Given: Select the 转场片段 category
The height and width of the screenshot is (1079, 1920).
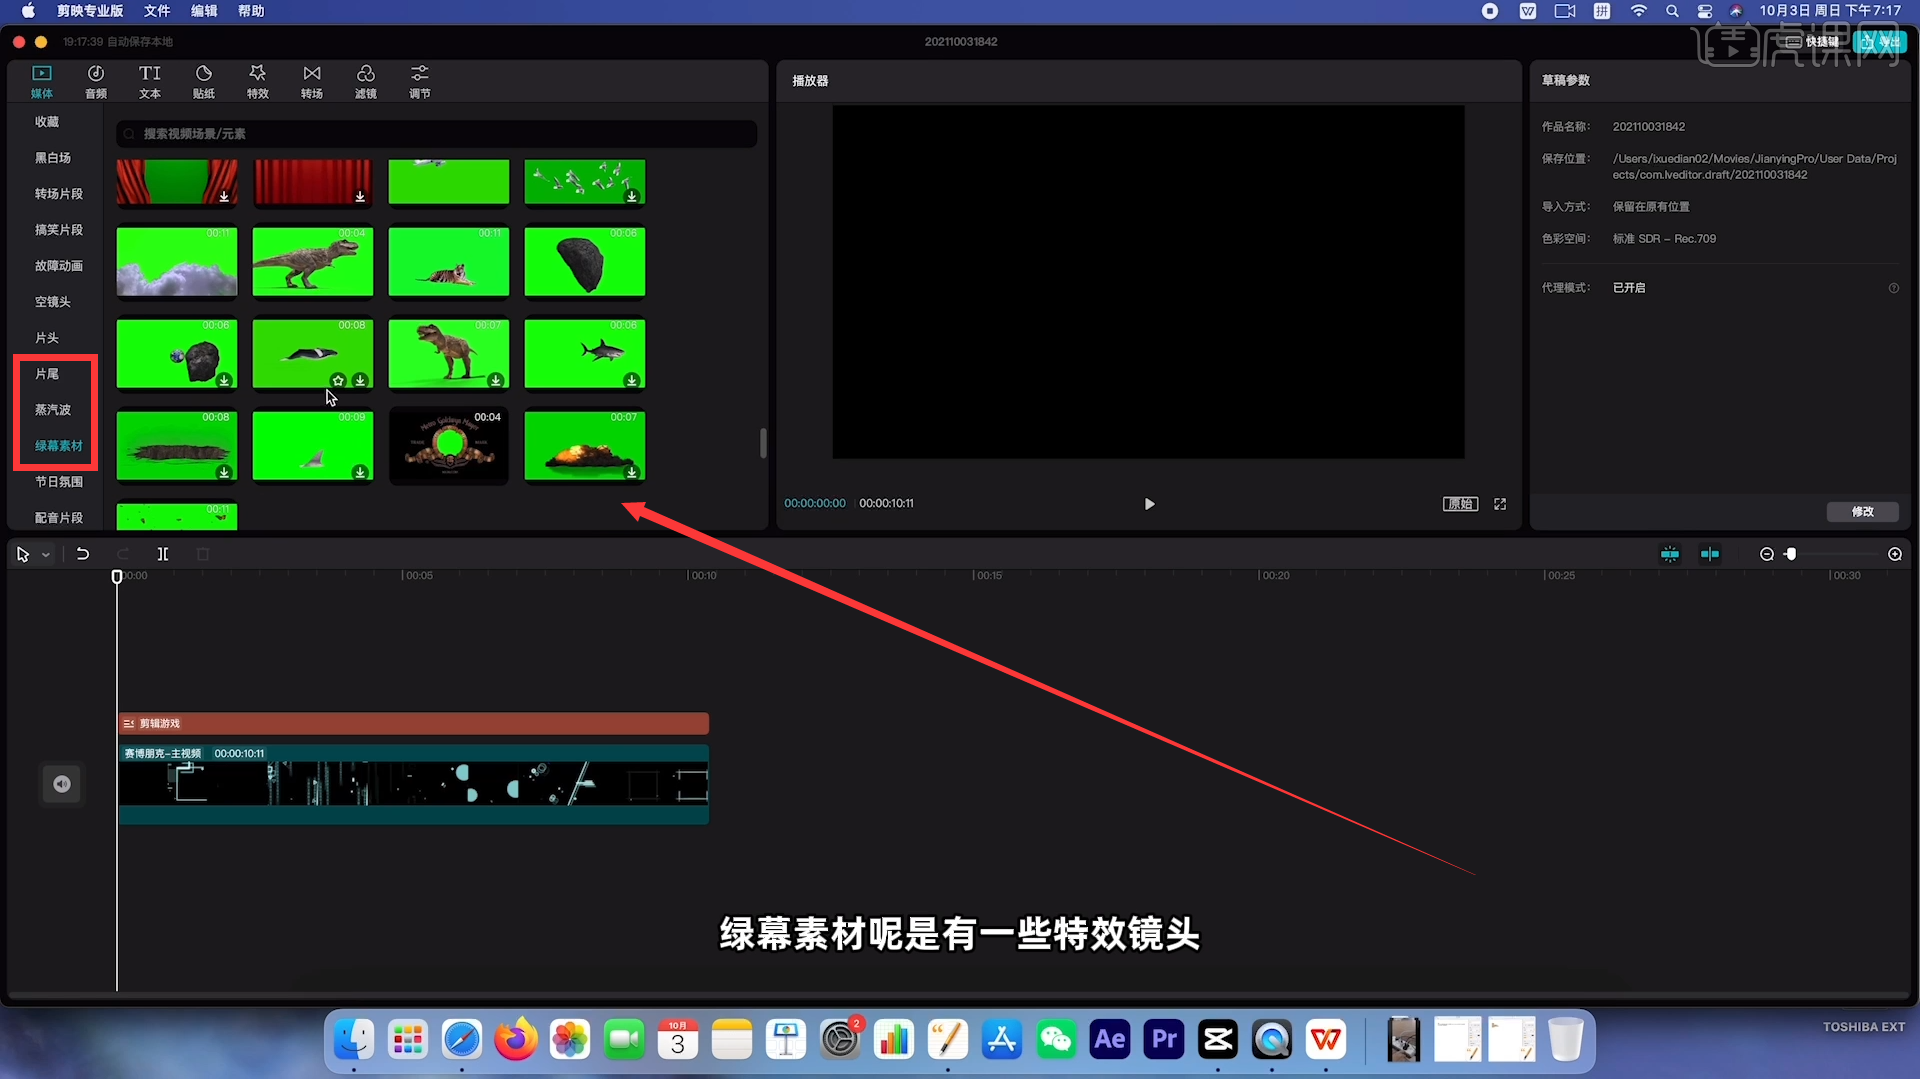Looking at the screenshot, I should point(59,194).
